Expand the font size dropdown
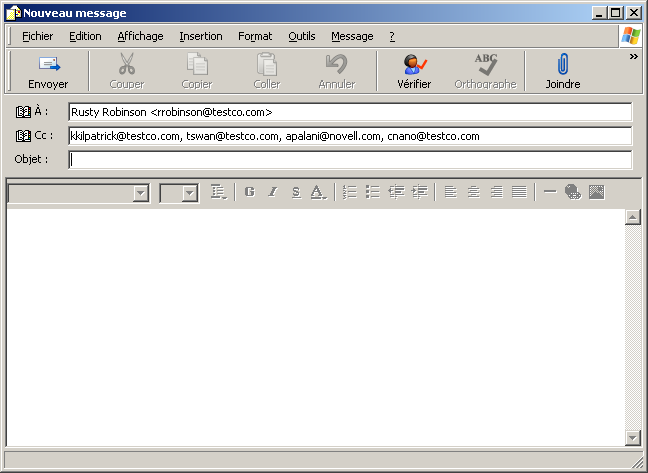 point(190,193)
